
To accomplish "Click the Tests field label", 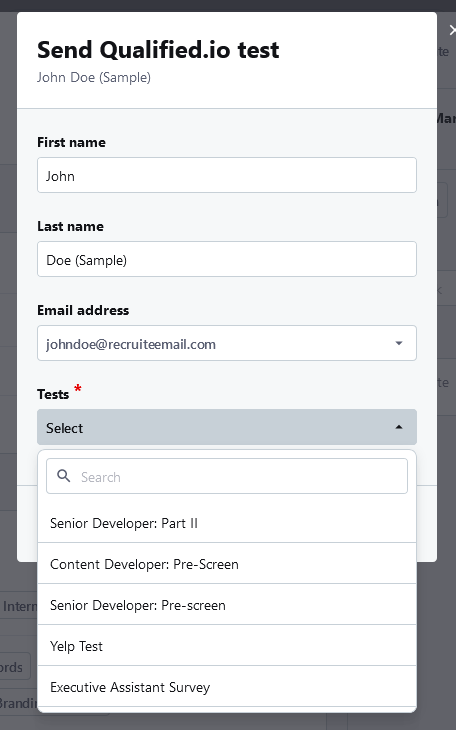I will tap(53, 394).
